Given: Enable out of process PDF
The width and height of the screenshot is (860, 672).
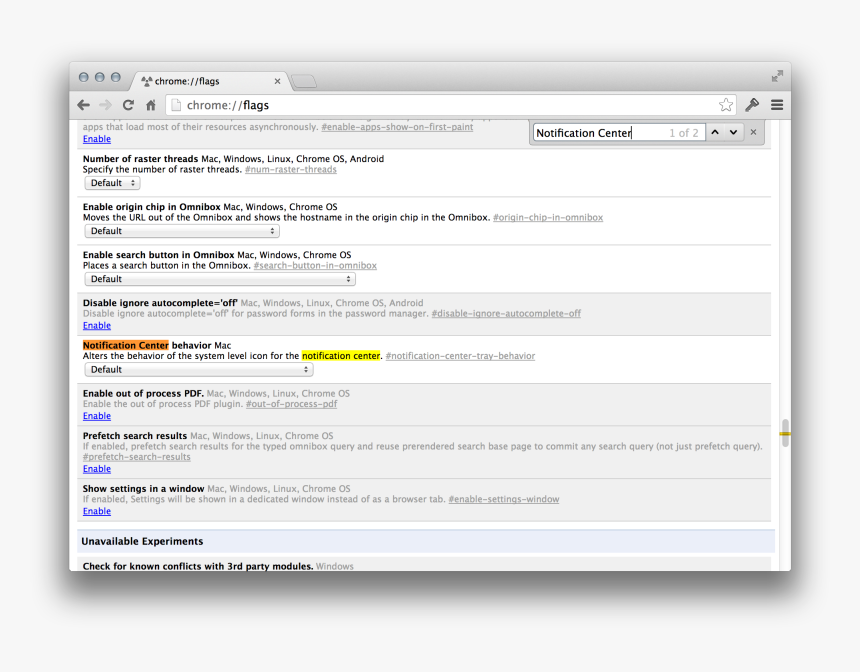Looking at the screenshot, I should 97,416.
